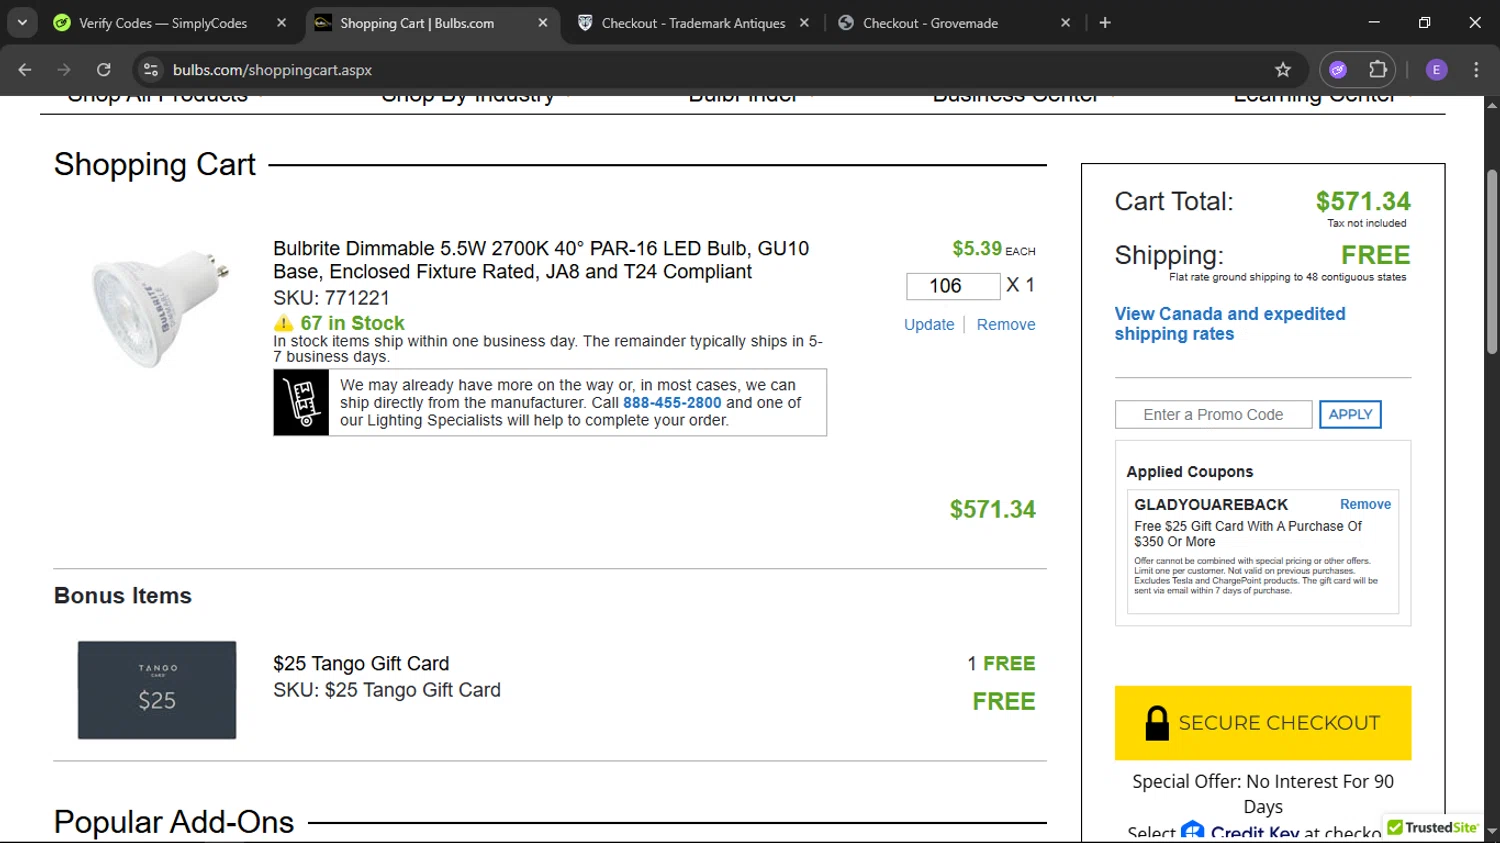Call phone number 888-455-2800 link

672,403
